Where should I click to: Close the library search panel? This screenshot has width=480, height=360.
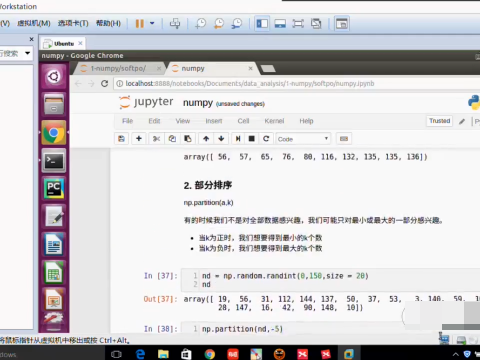31,39
